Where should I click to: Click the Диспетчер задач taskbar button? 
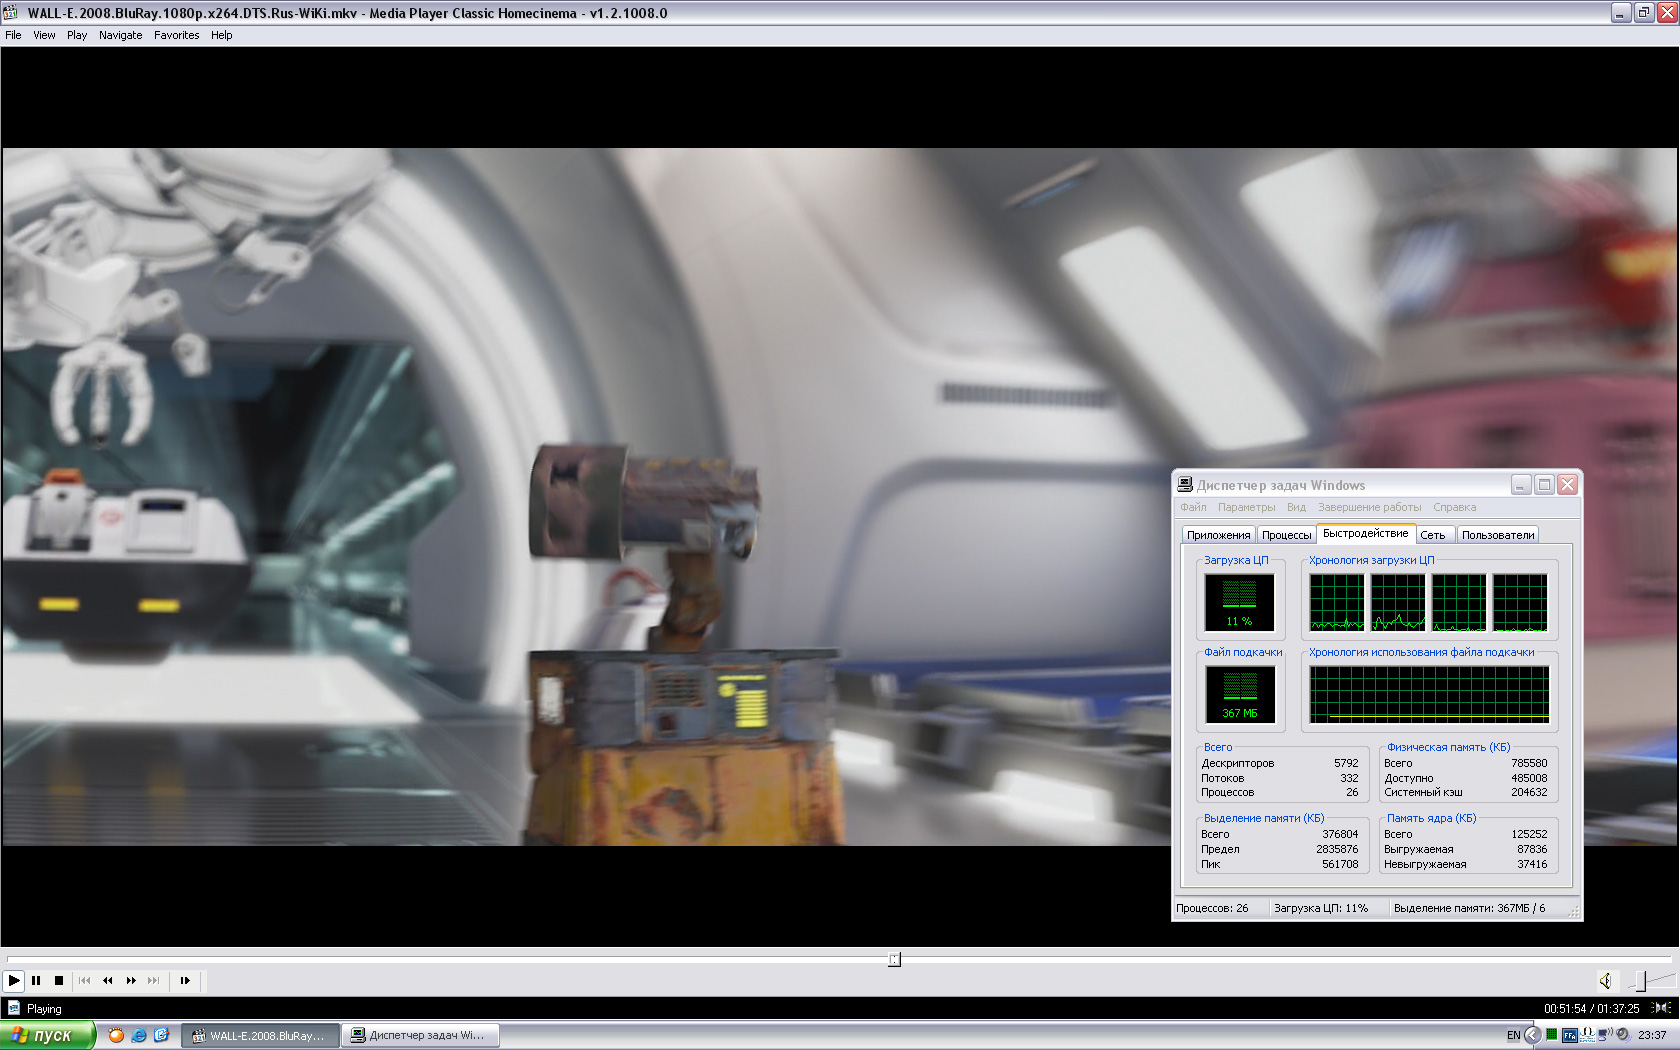point(419,1035)
